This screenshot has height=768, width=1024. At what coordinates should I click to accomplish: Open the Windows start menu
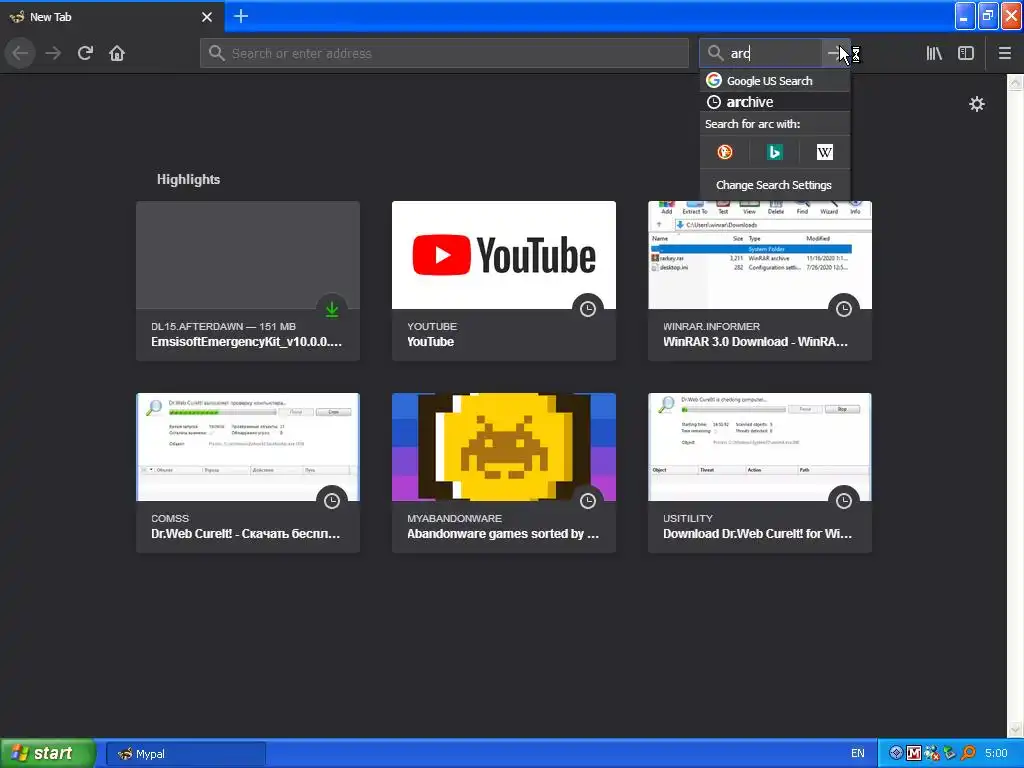(x=47, y=754)
